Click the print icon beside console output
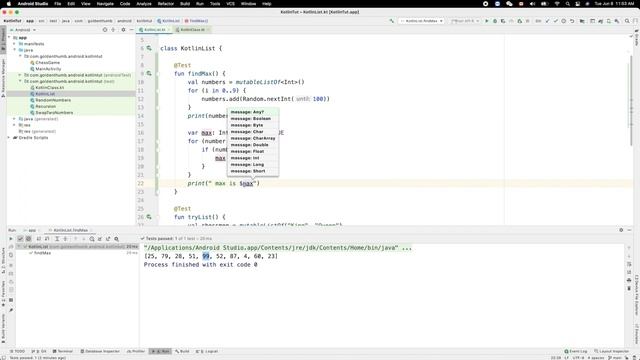Viewport: 640px width, 360px height. click(629, 280)
